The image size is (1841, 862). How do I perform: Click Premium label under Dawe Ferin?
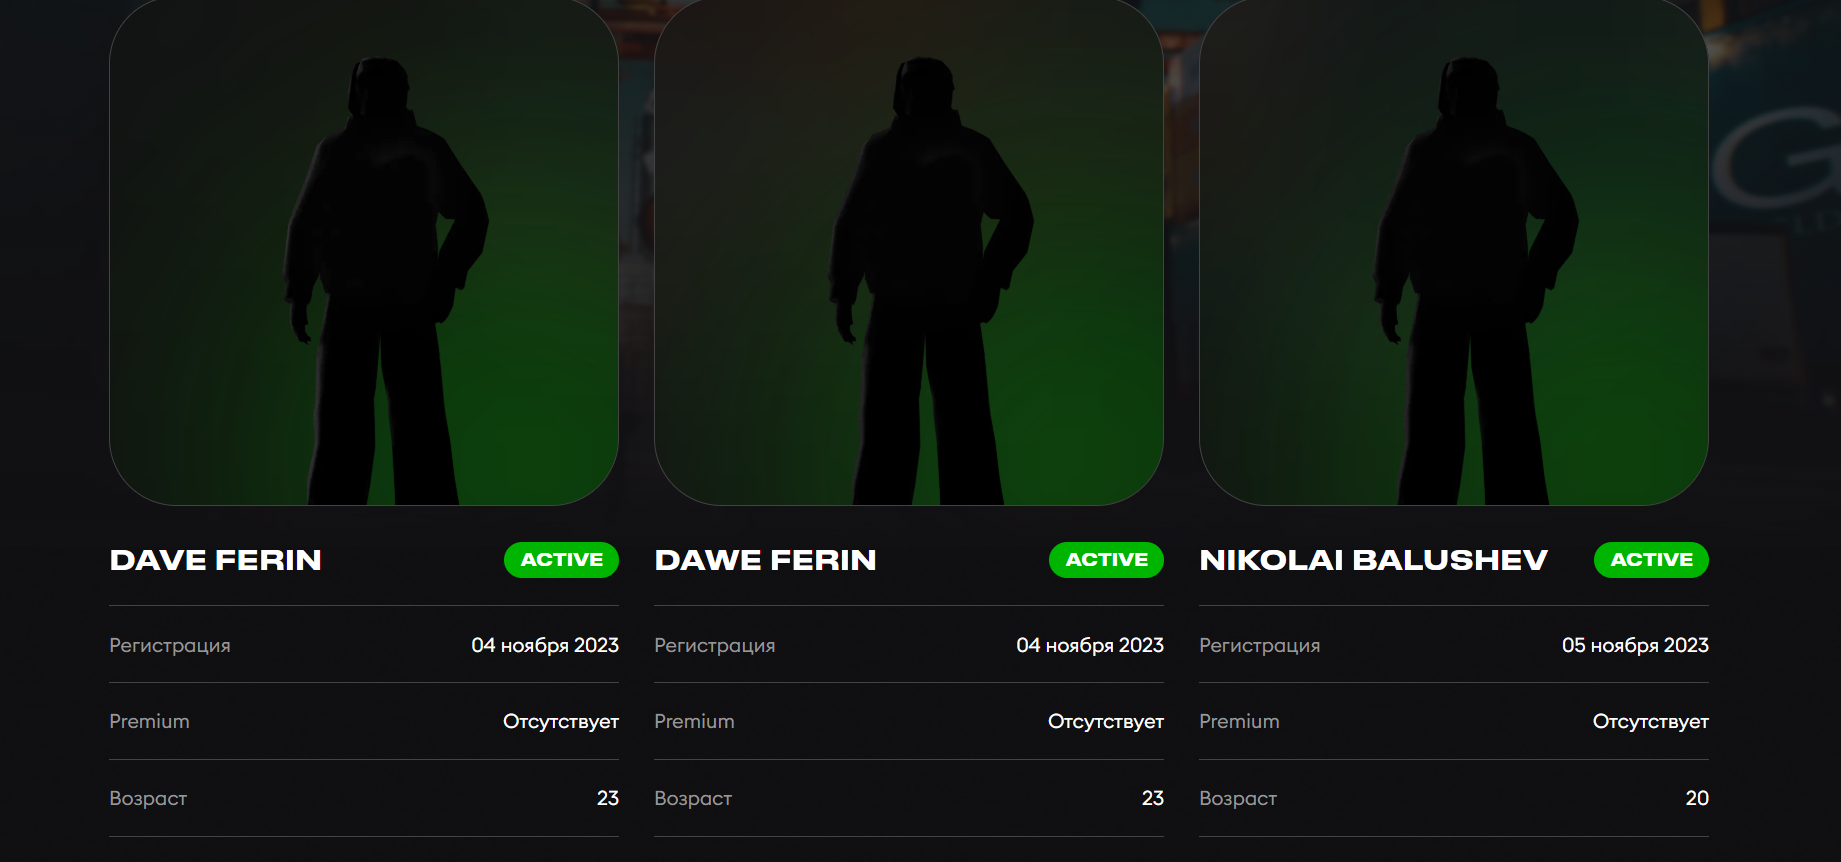[x=694, y=721]
